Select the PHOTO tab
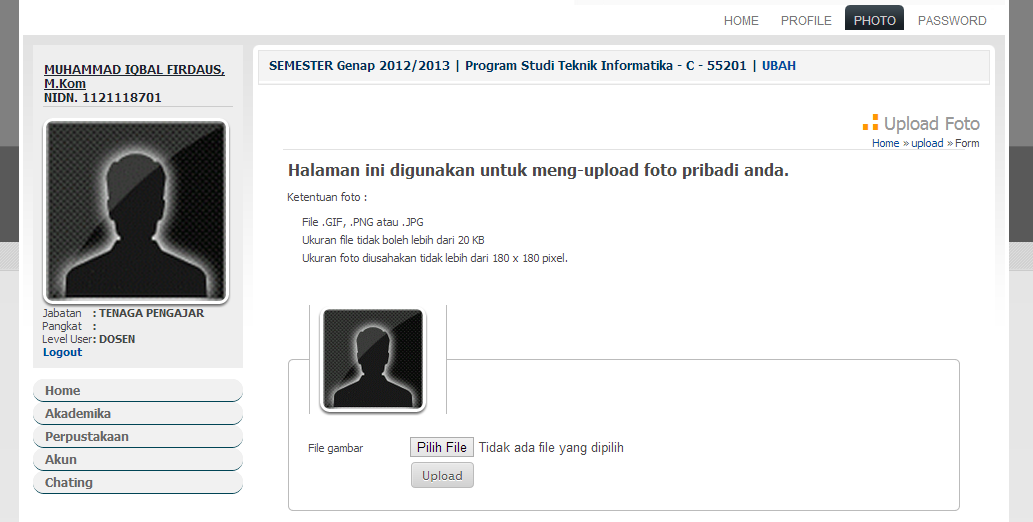The width and height of the screenshot is (1033, 522). click(x=874, y=20)
